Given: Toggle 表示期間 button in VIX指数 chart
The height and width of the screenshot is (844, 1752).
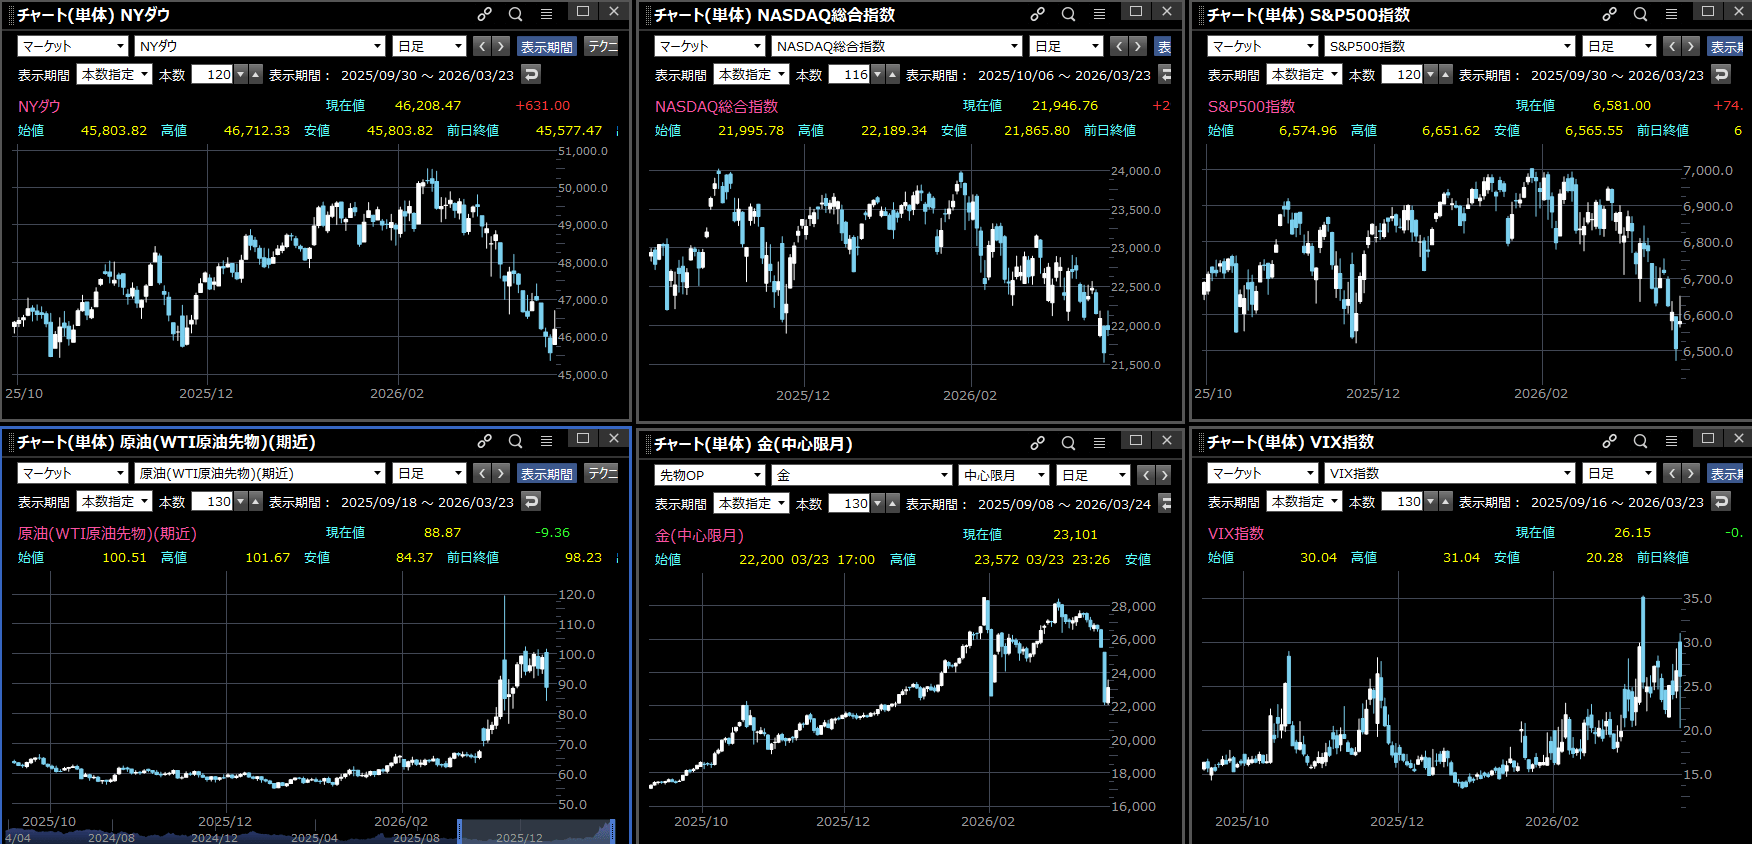Looking at the screenshot, I should 1725,473.
